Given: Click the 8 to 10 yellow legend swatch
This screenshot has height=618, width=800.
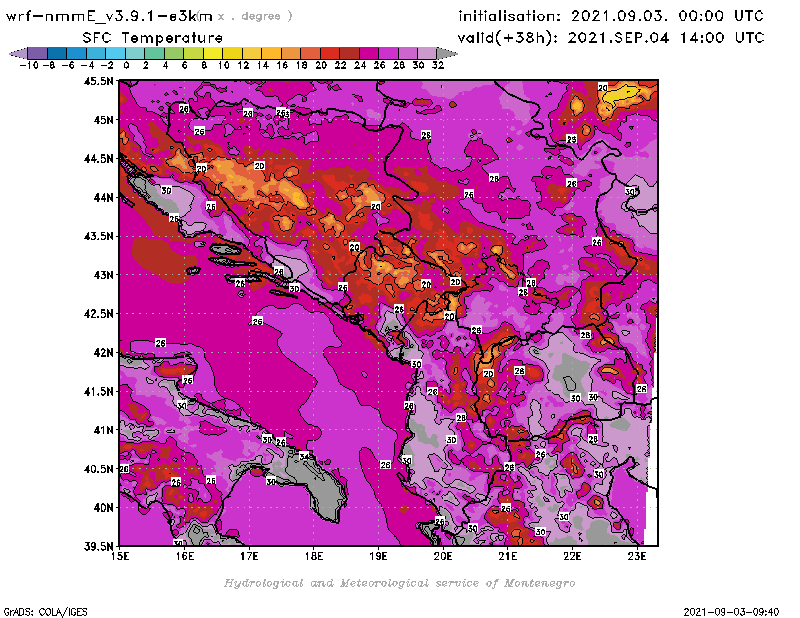Looking at the screenshot, I should point(213,53).
